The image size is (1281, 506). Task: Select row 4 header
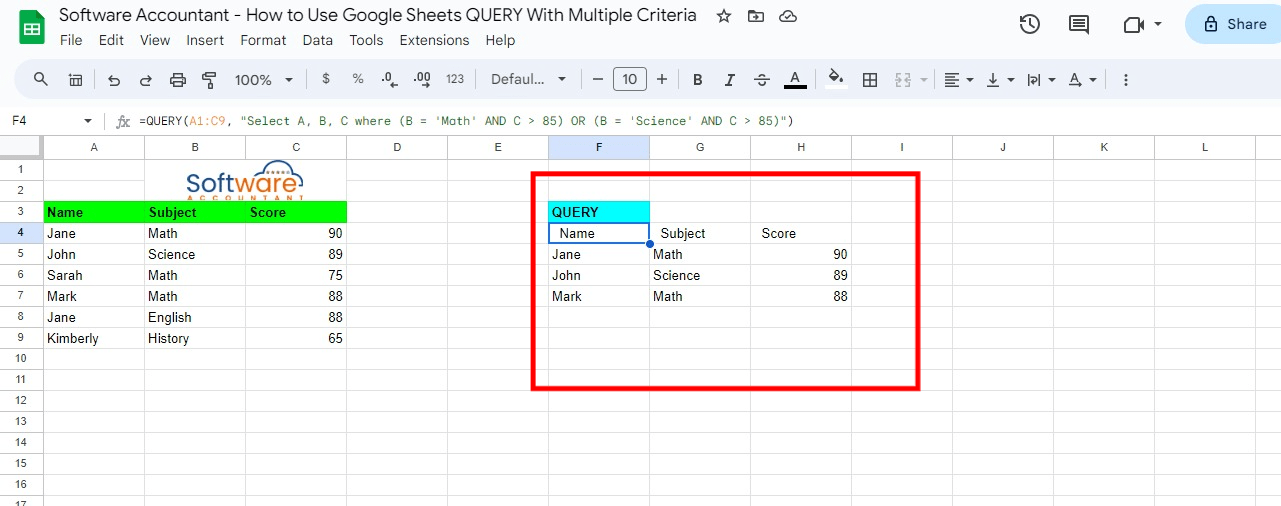[21, 233]
